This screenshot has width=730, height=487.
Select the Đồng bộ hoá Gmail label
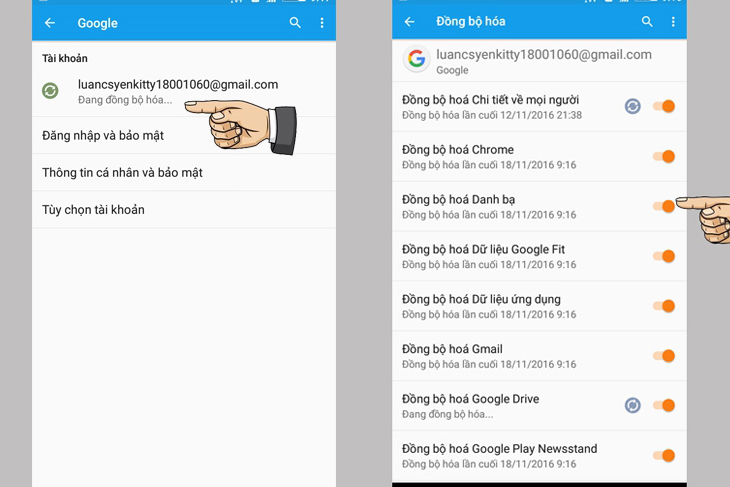(x=452, y=349)
